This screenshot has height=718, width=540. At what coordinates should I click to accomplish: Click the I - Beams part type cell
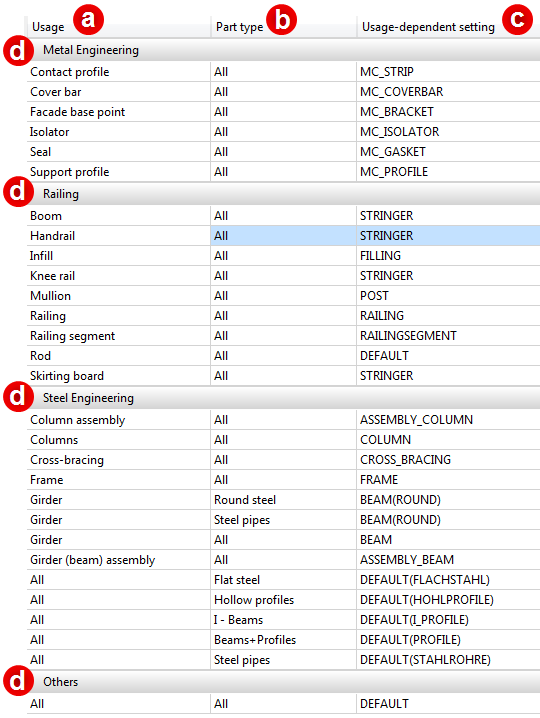click(284, 620)
